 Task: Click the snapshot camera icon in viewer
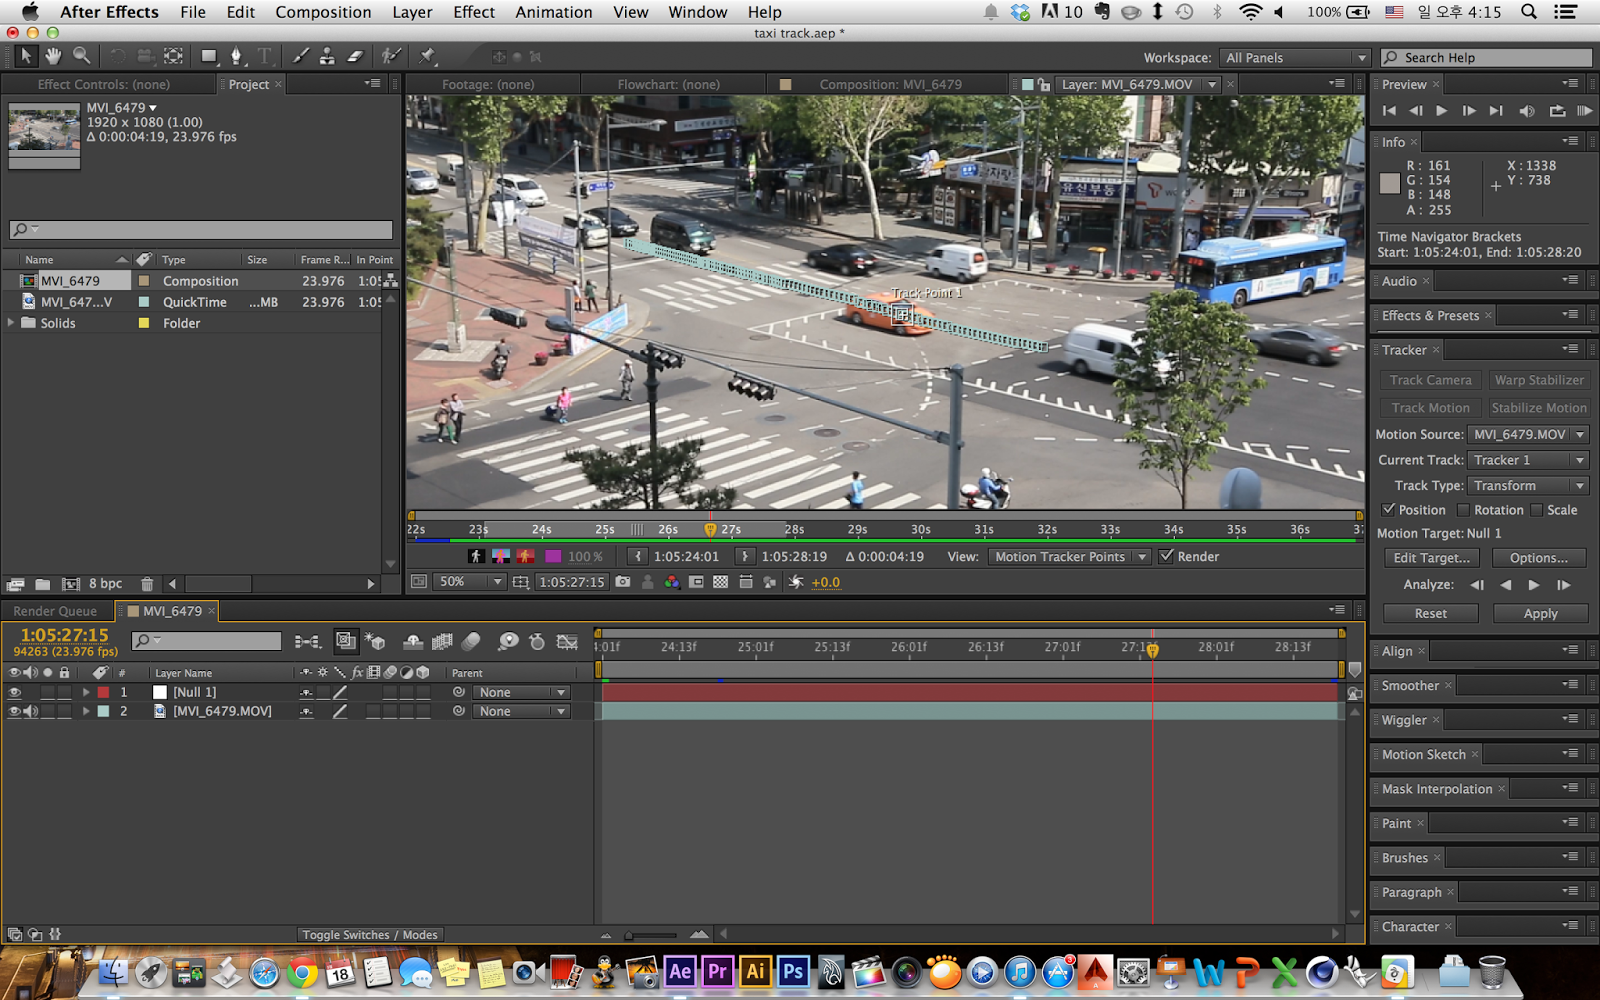623,582
